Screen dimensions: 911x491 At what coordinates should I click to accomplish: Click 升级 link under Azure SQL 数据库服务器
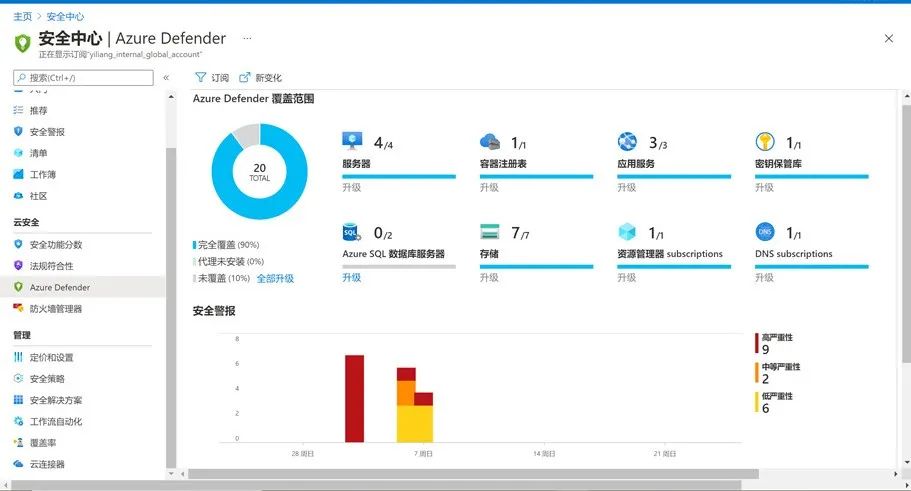352,277
